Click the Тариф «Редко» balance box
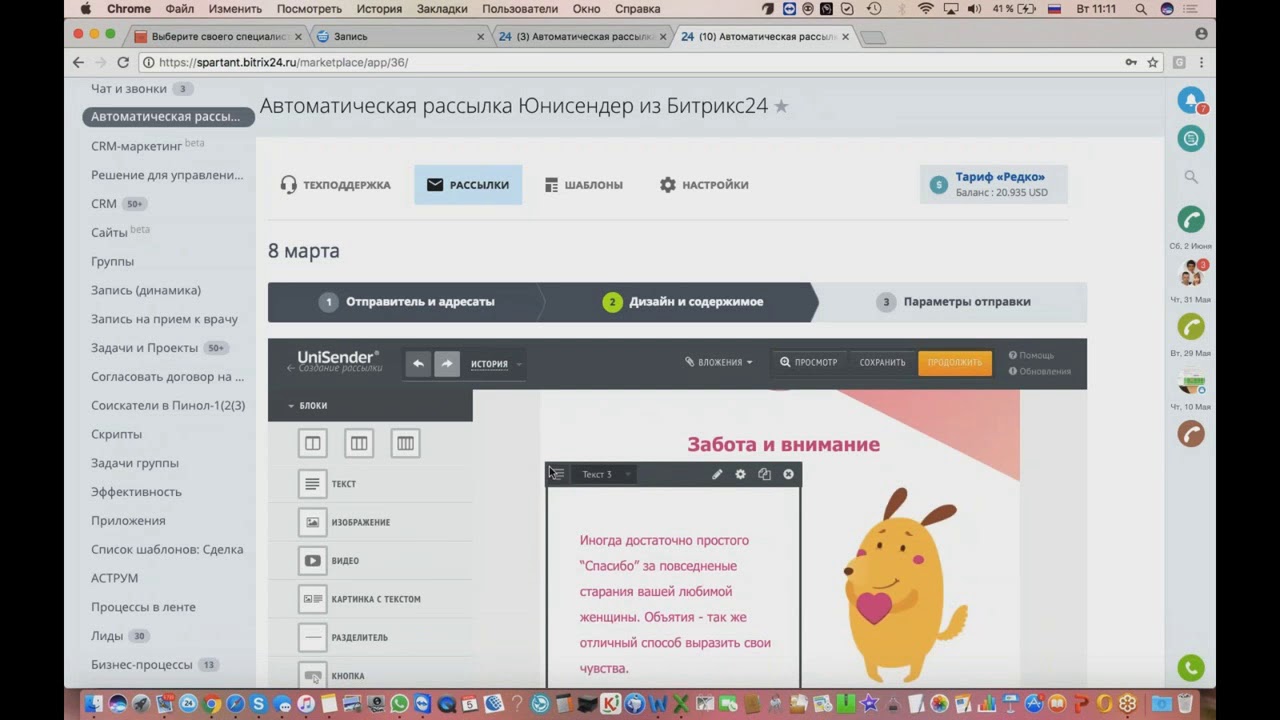 pos(994,184)
